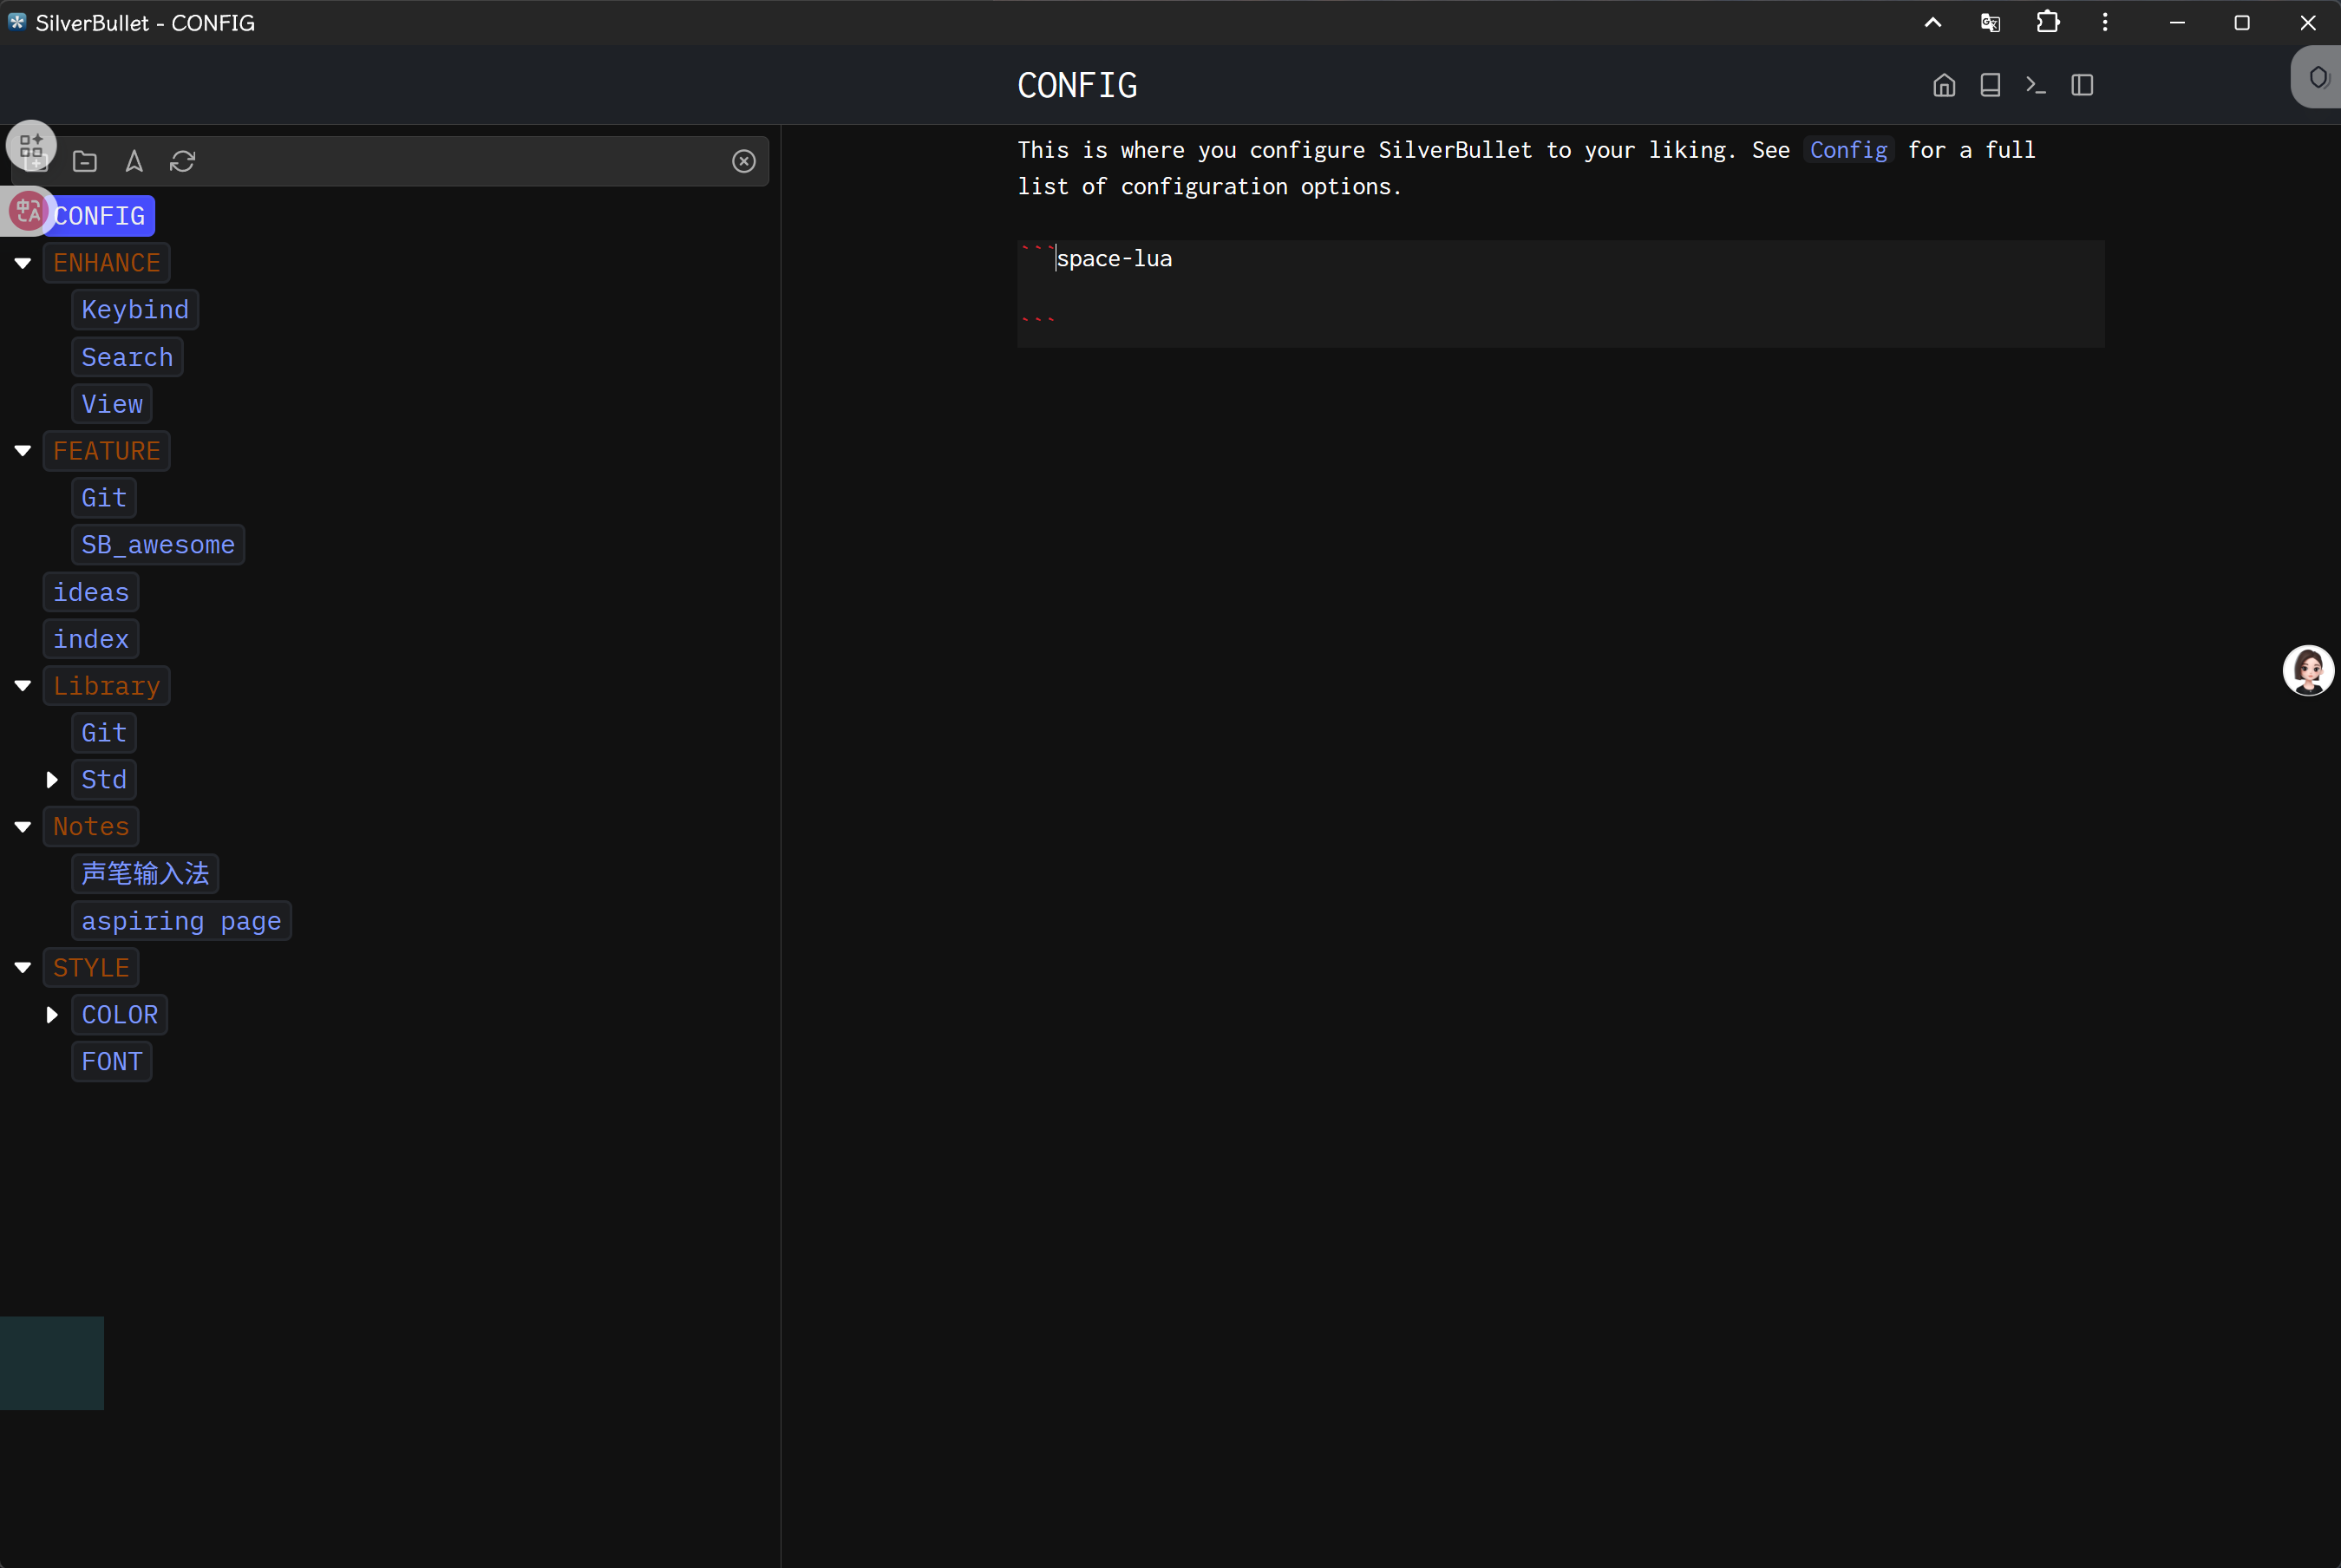Click the reveal current page arrow icon
Image resolution: width=2341 pixels, height=1568 pixels.
coord(134,161)
